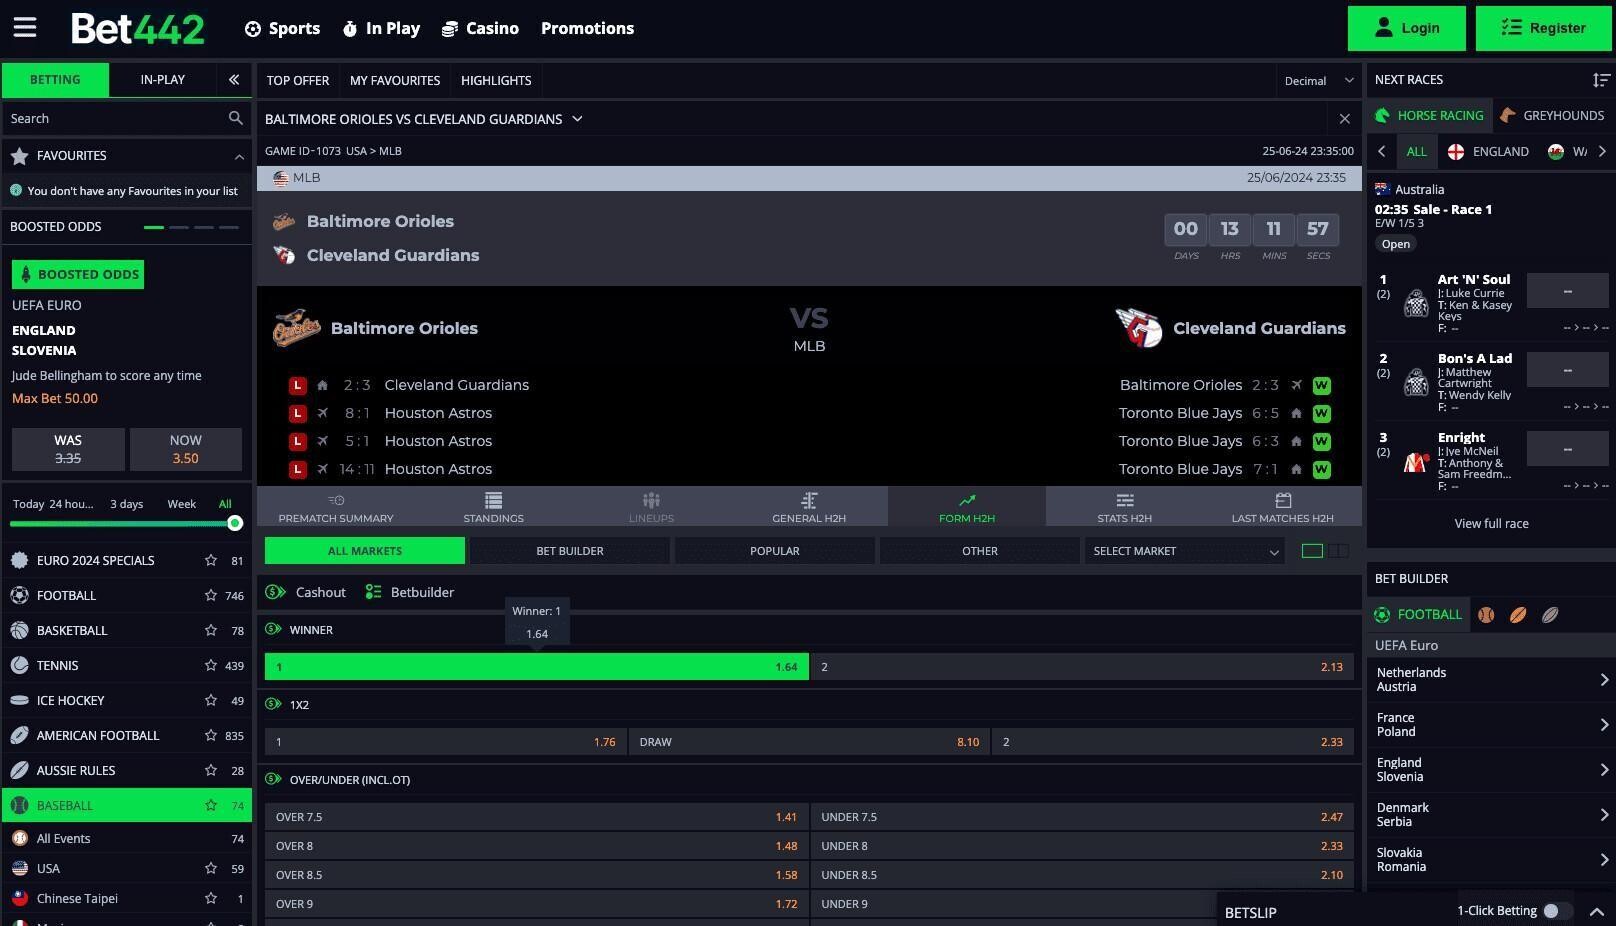Collapse the Favourites section
Image resolution: width=1616 pixels, height=926 pixels.
click(239, 156)
